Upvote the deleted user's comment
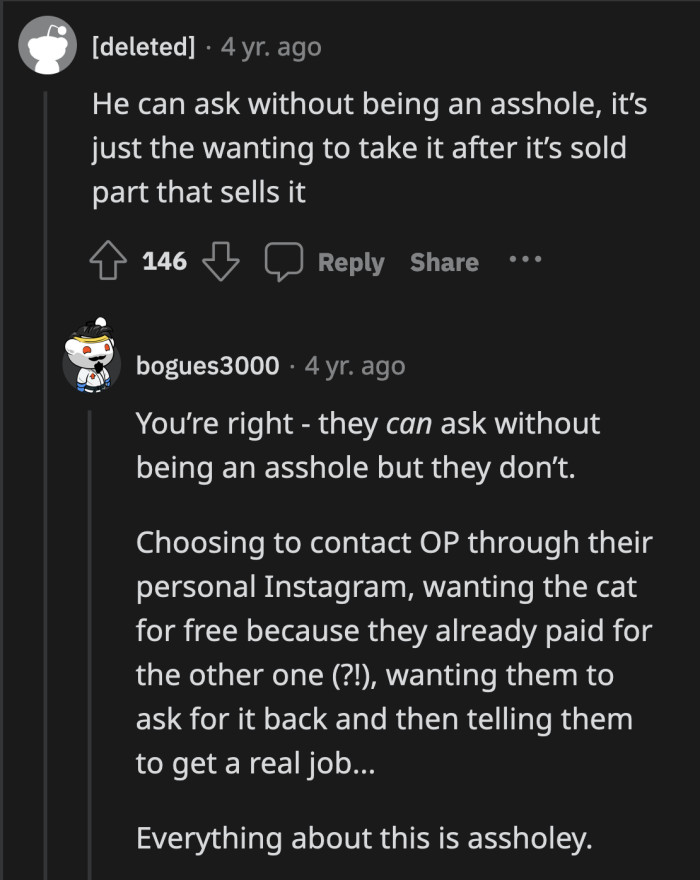700x880 pixels. (x=109, y=262)
